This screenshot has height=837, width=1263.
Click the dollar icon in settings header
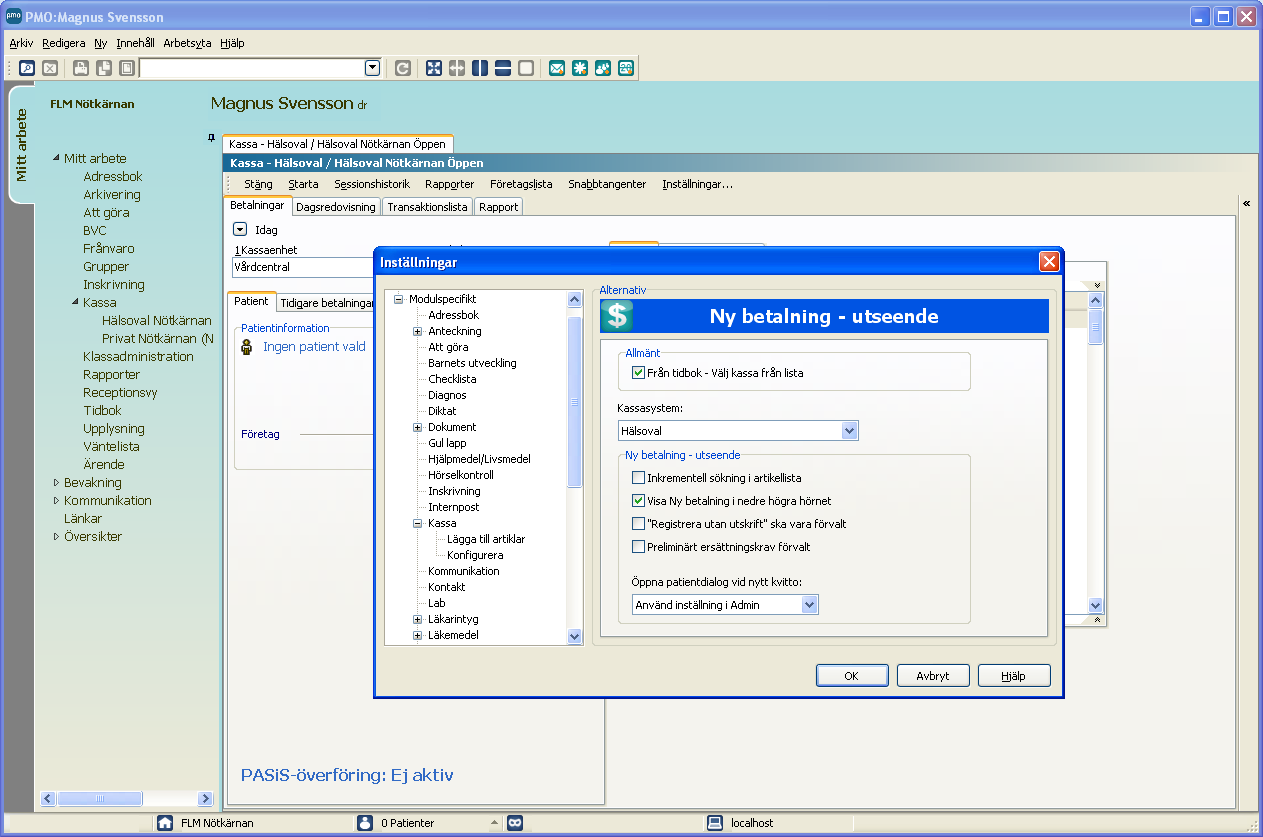tap(617, 316)
